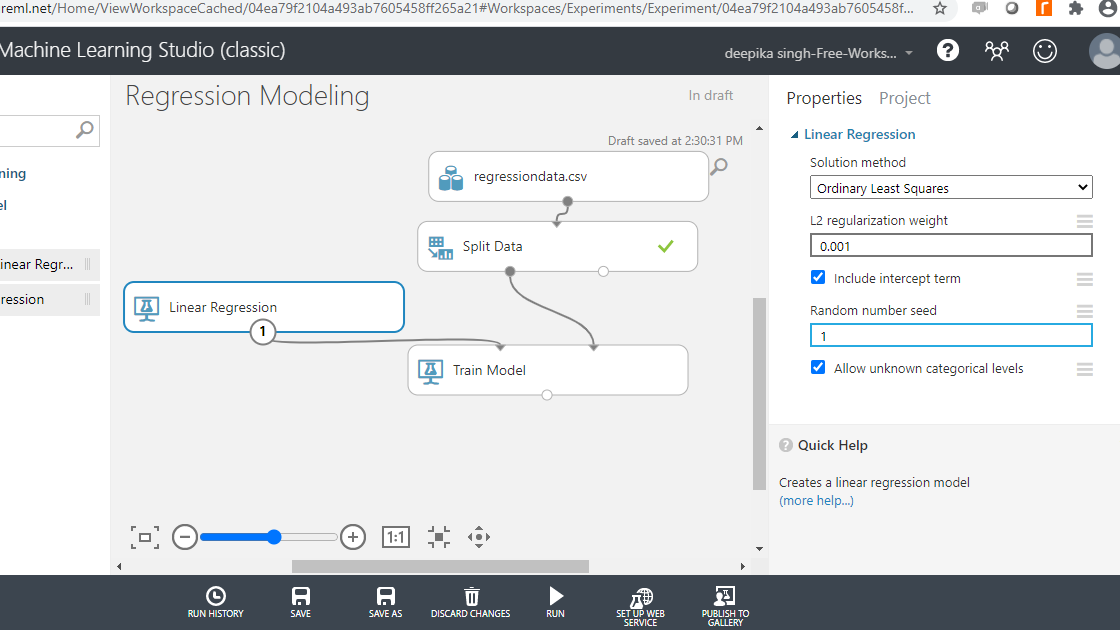Toggle Include intercept term checkbox

pos(819,278)
